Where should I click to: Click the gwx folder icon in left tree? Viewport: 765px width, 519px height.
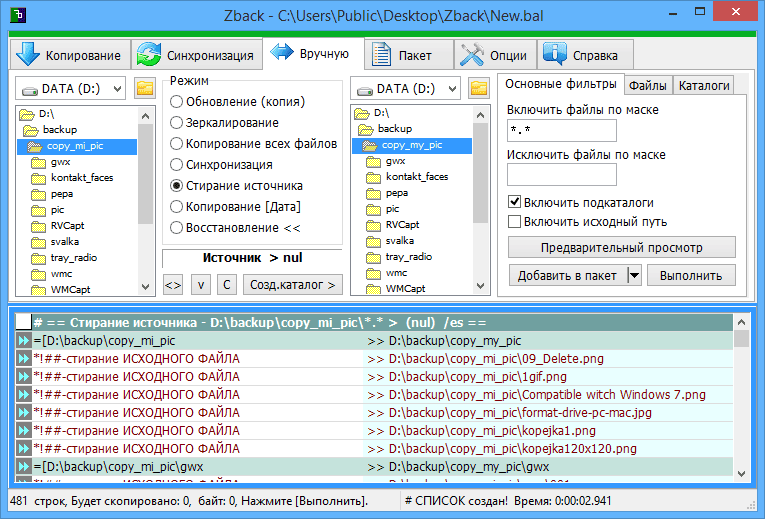(39, 162)
